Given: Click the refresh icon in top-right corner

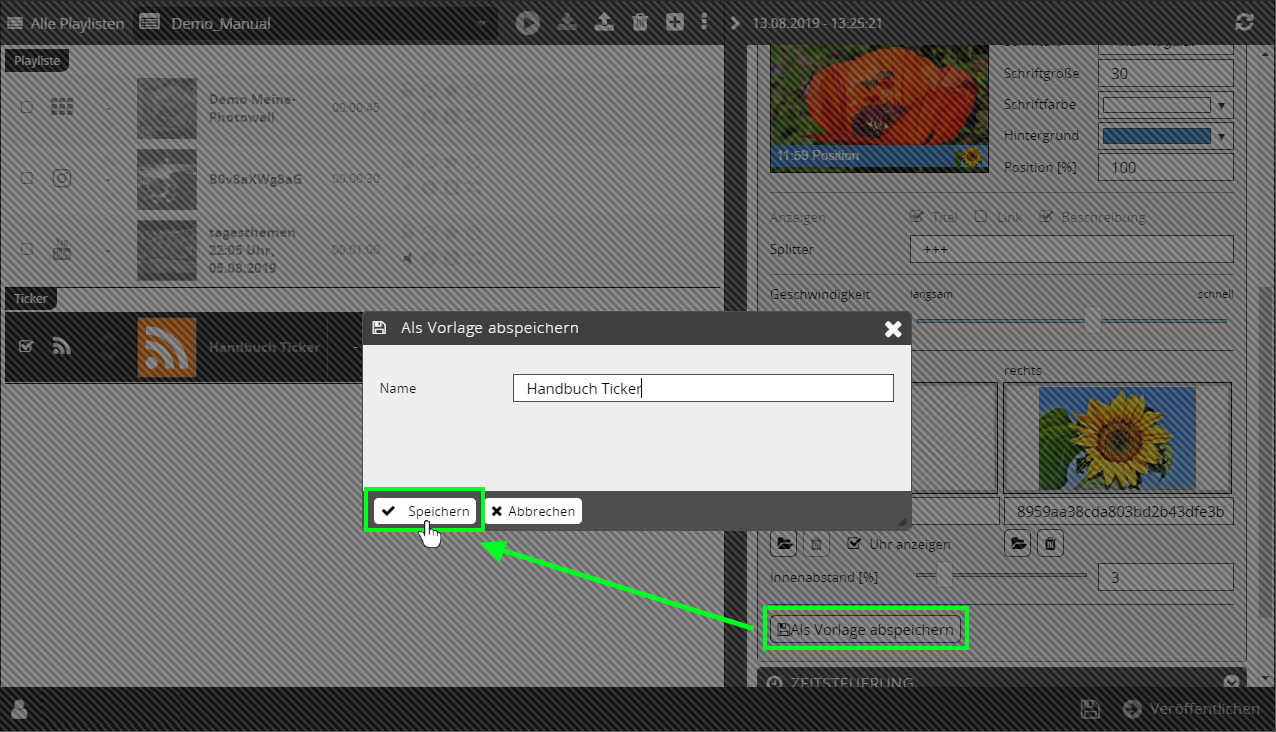Looking at the screenshot, I should point(1245,22).
